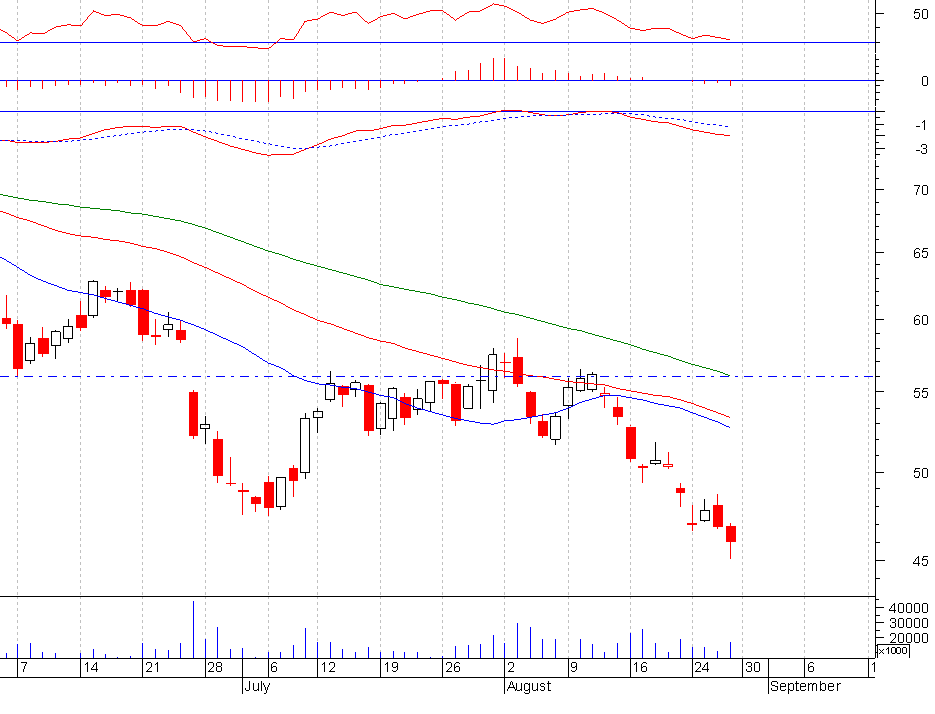Click the '45' price axis label
The image size is (935, 714).
point(921,561)
